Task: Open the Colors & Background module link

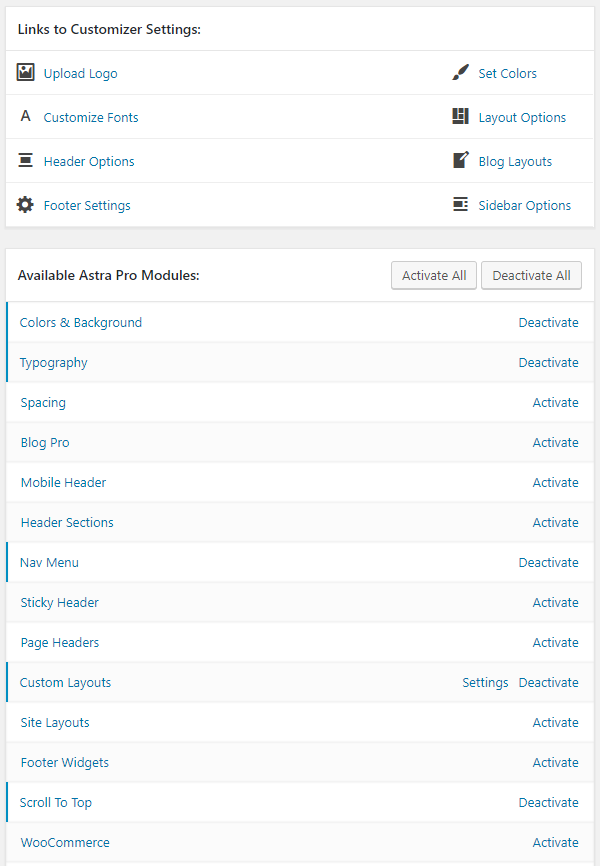Action: 81,323
